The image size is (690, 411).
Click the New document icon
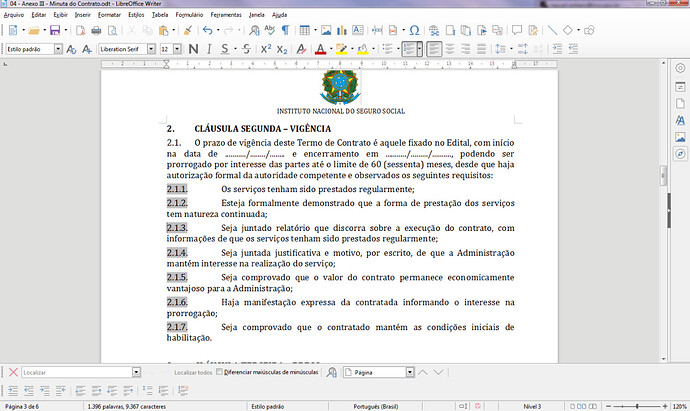coord(13,30)
